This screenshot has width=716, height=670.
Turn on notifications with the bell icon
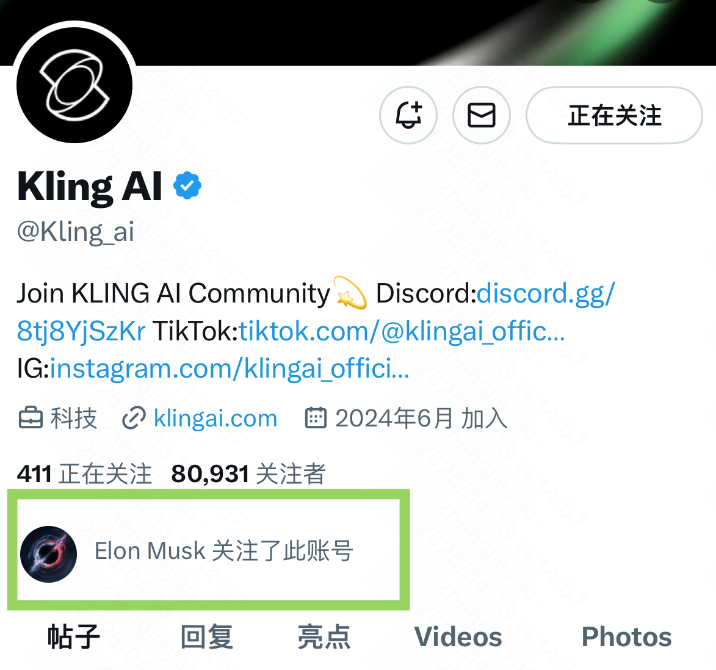(x=408, y=115)
